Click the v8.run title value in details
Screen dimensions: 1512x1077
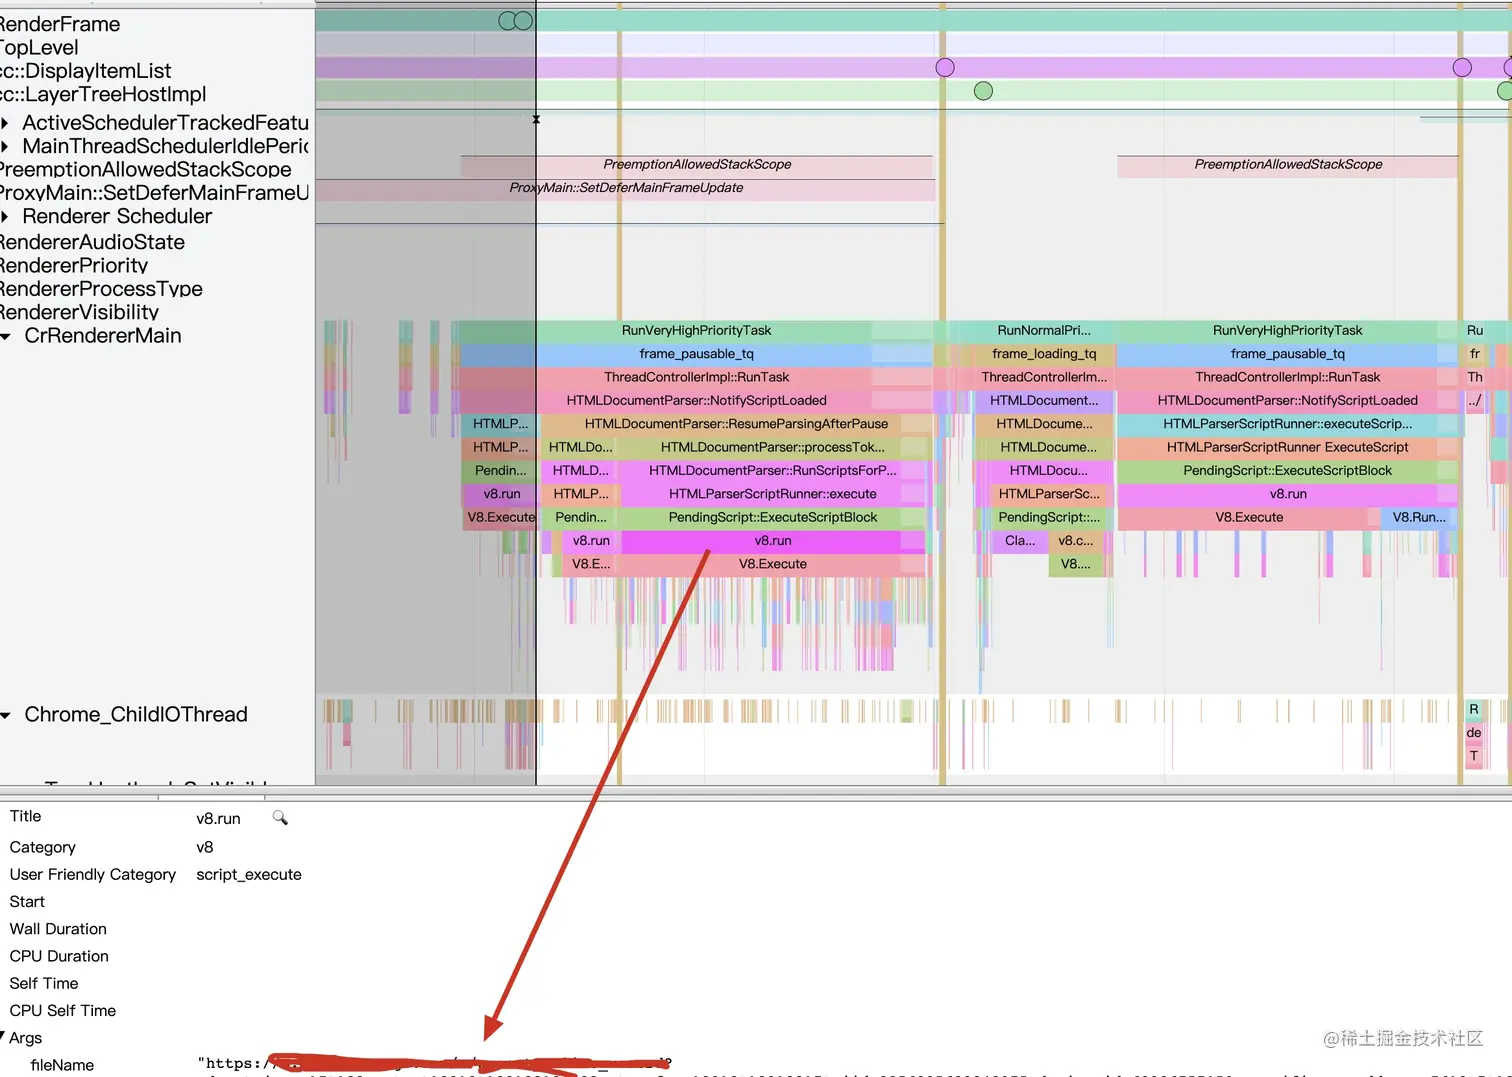[218, 818]
